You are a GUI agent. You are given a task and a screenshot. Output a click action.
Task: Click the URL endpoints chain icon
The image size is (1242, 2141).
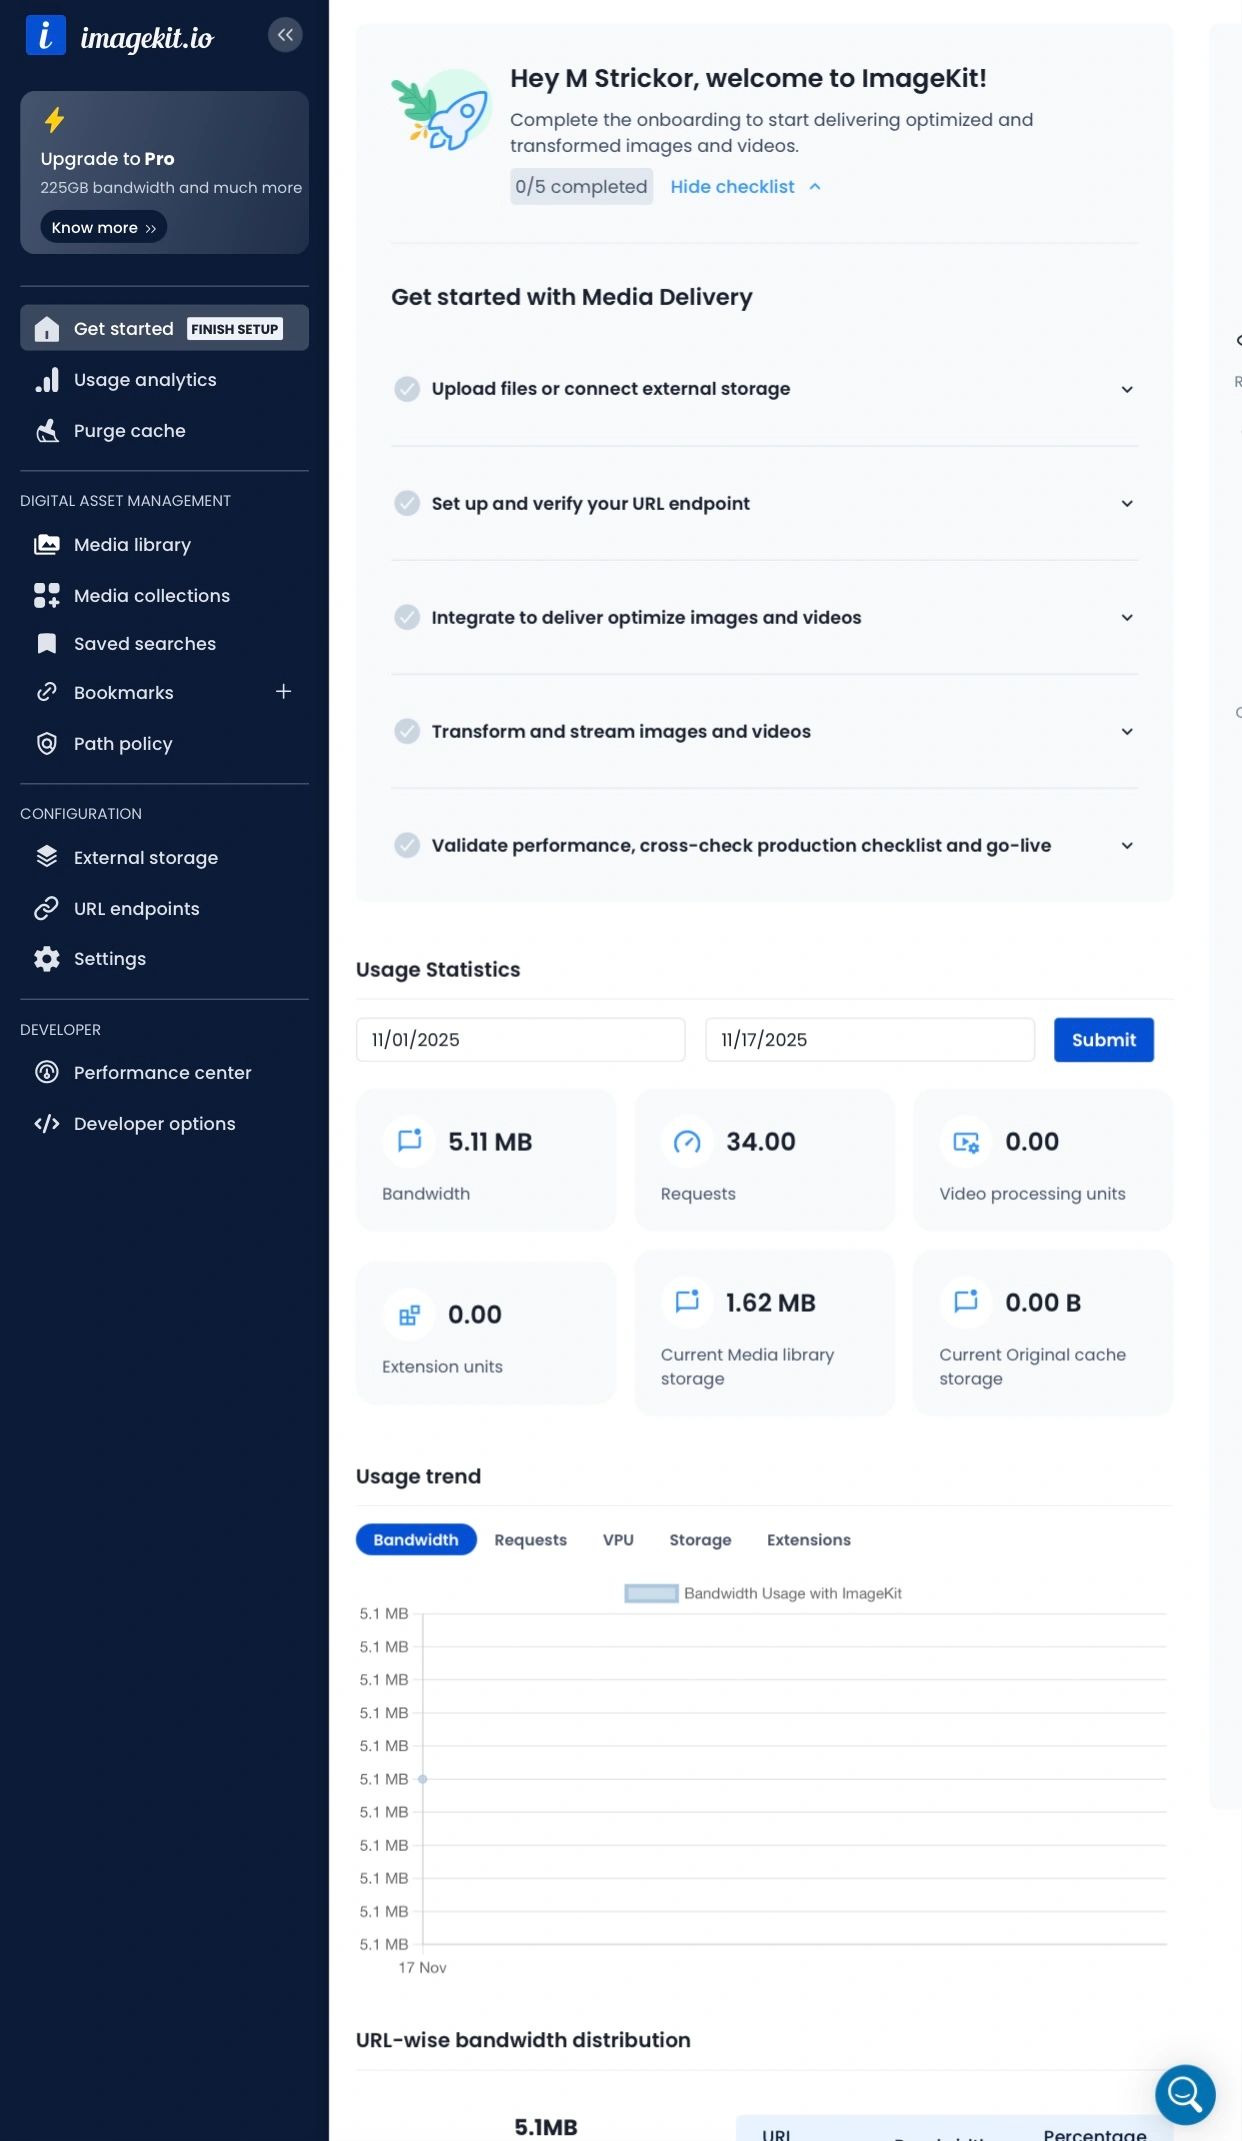47,908
